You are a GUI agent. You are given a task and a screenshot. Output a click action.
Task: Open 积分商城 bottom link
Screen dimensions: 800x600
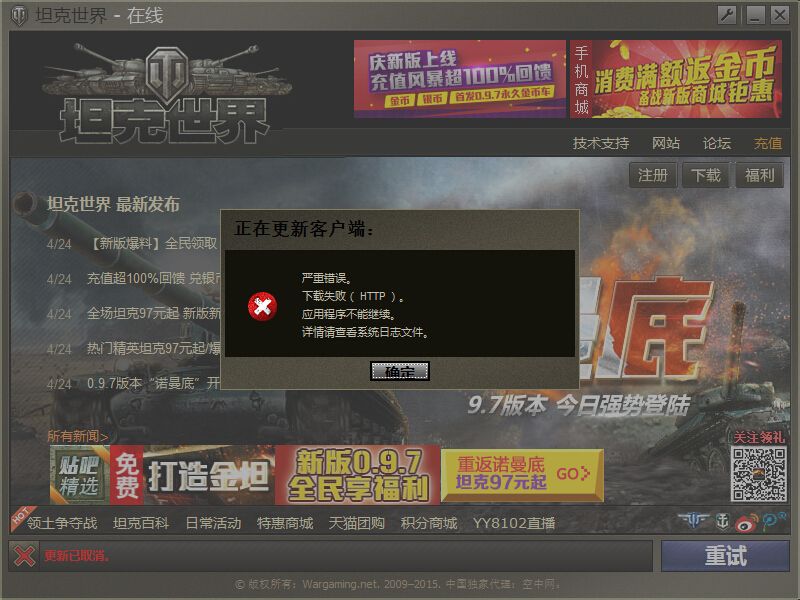tap(429, 523)
